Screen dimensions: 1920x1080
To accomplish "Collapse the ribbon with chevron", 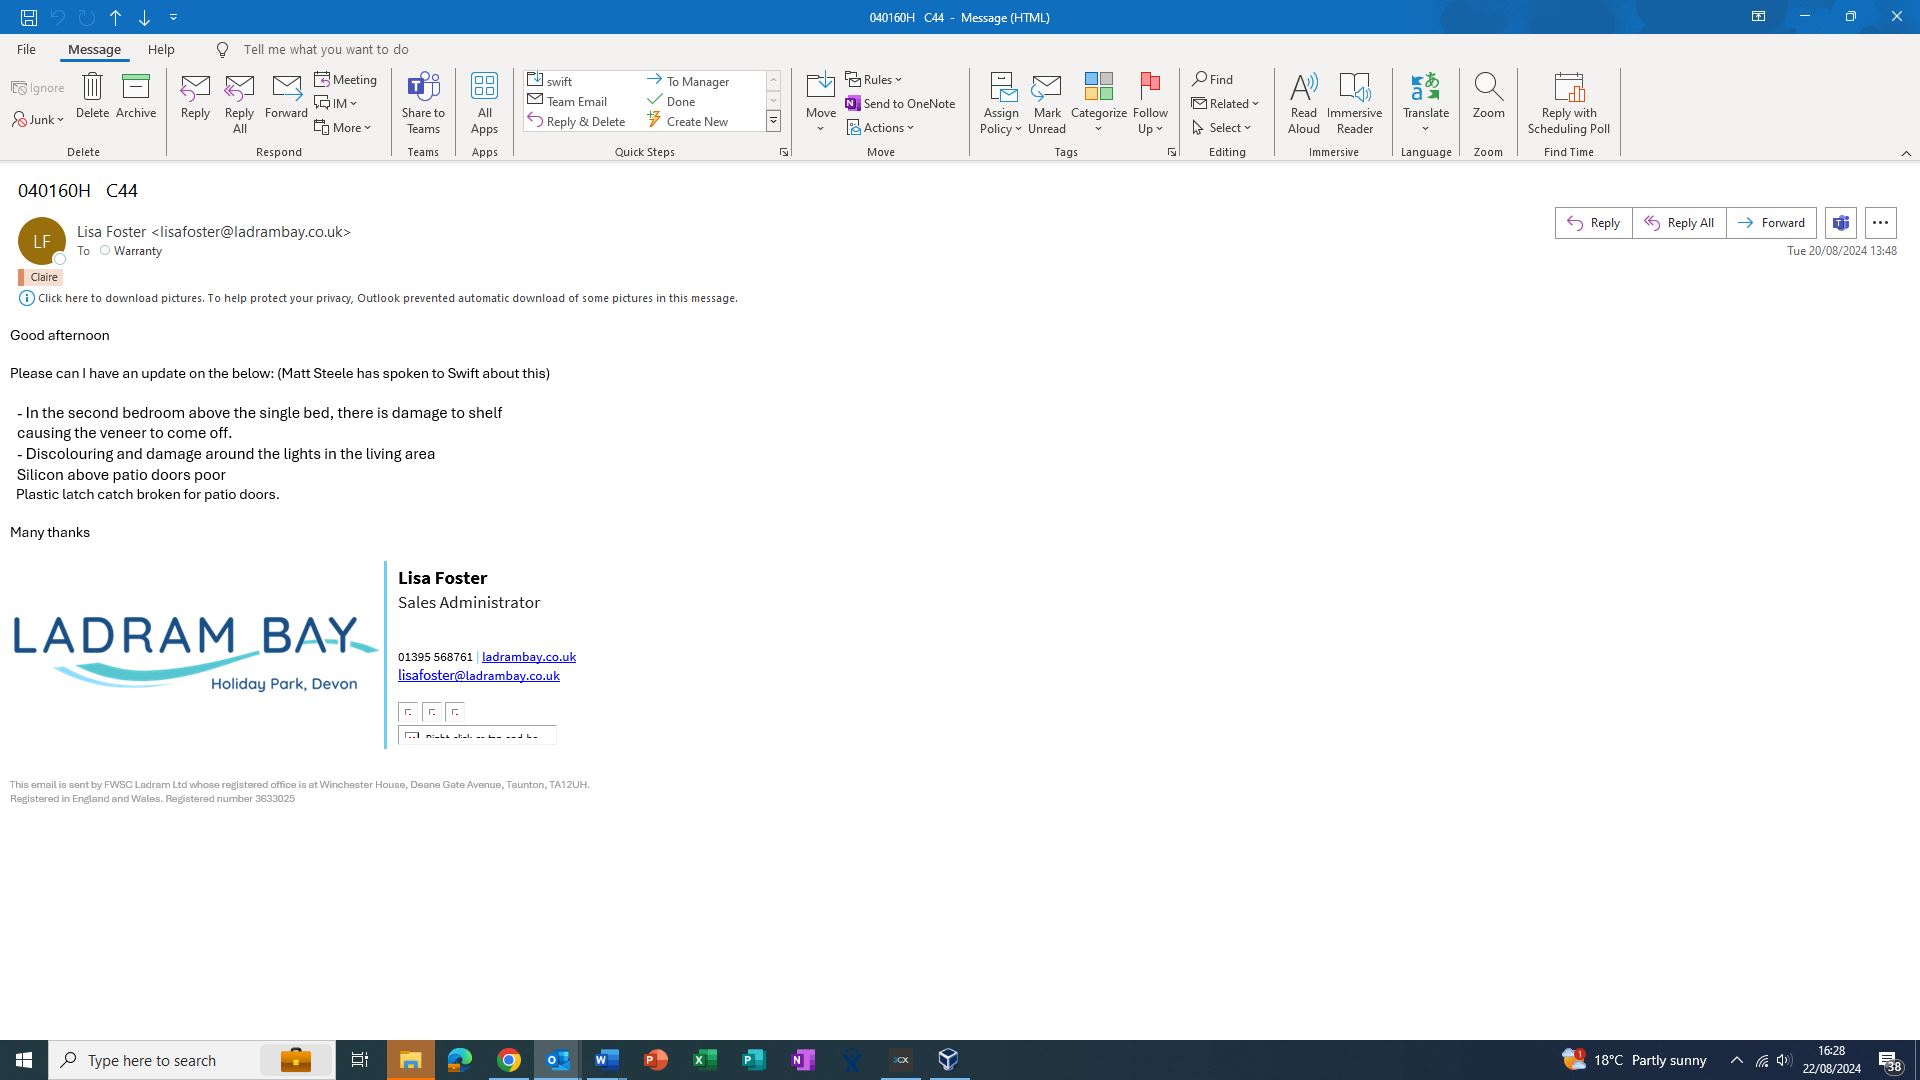I will (x=1906, y=153).
